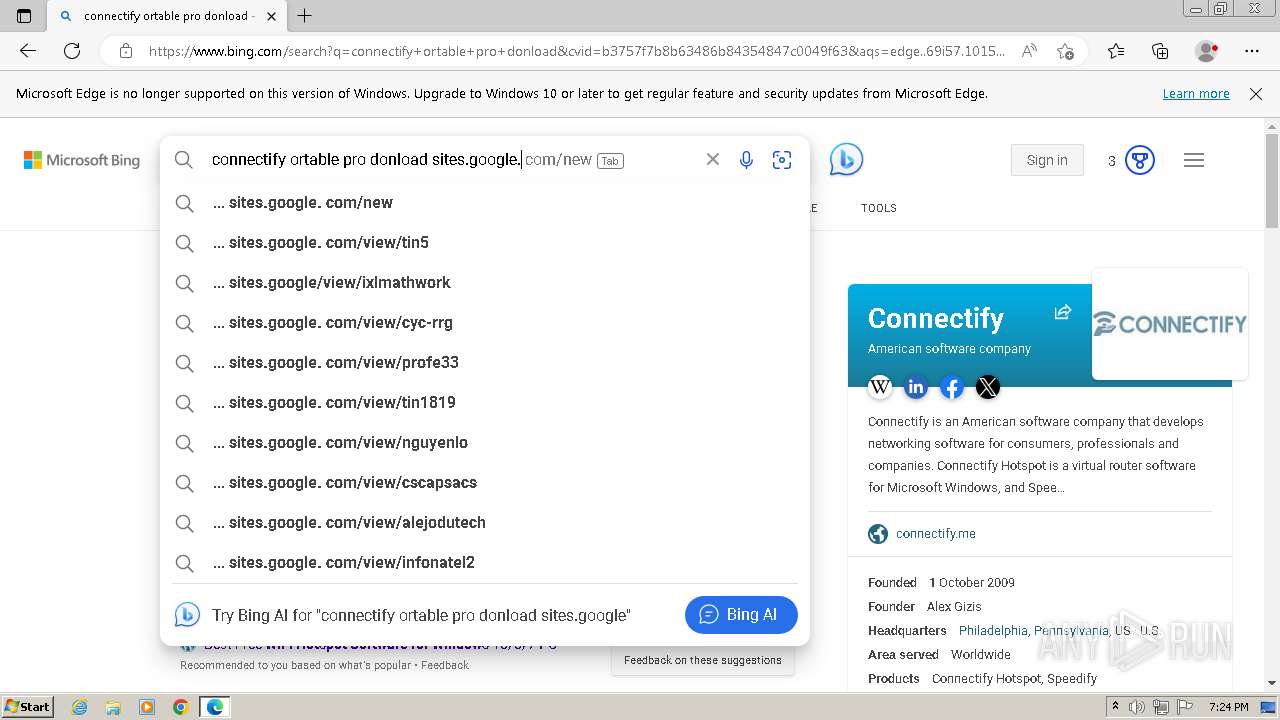
Task: Choose suggestion sites.google. com/view/tin5
Action: click(485, 242)
